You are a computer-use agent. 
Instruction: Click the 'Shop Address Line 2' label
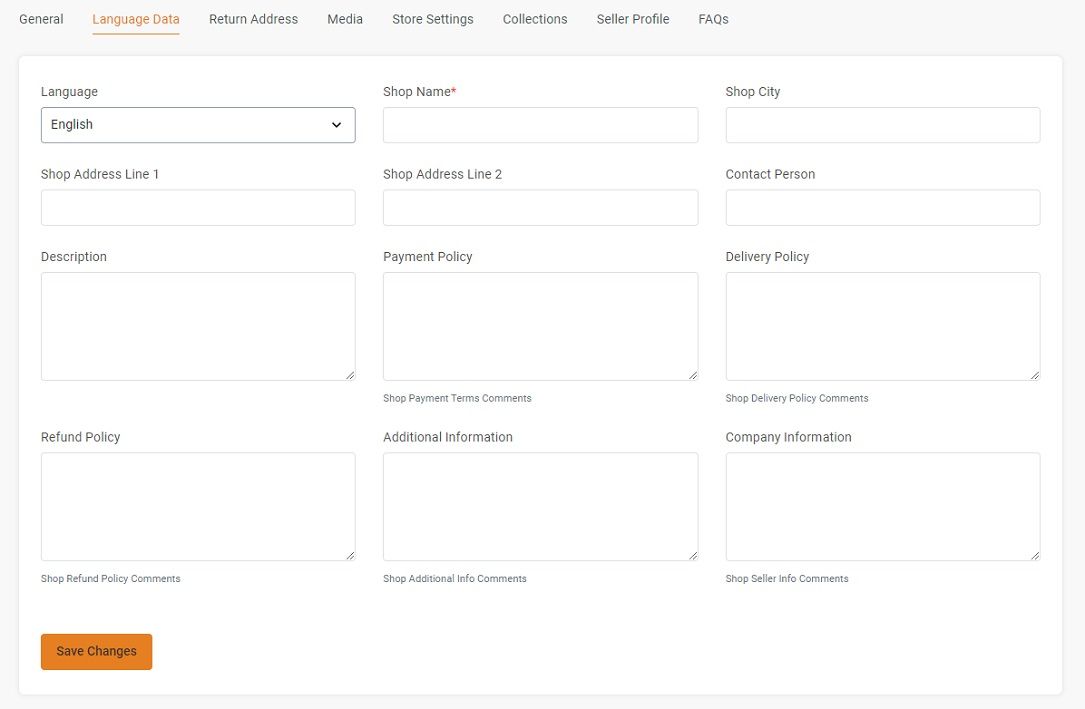(x=443, y=174)
